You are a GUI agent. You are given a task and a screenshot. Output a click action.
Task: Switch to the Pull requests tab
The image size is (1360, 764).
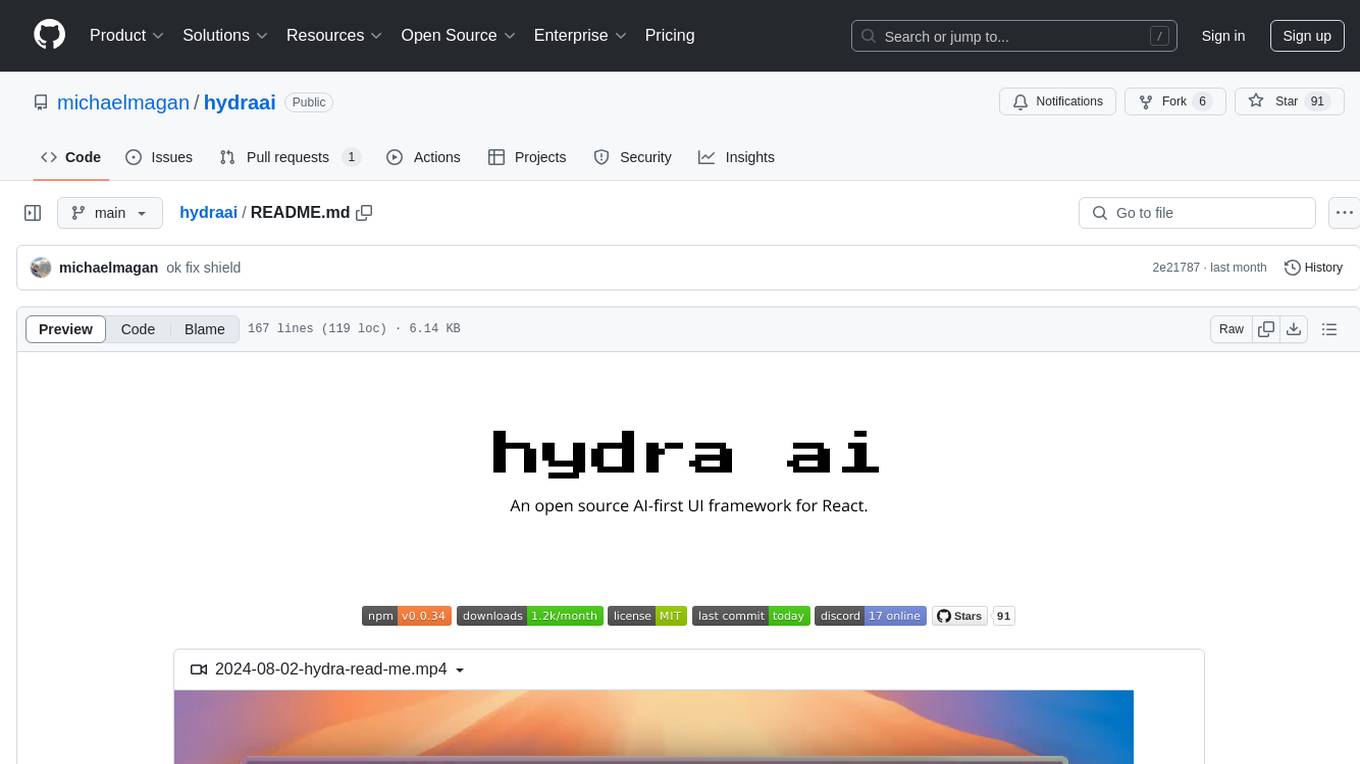click(x=289, y=157)
